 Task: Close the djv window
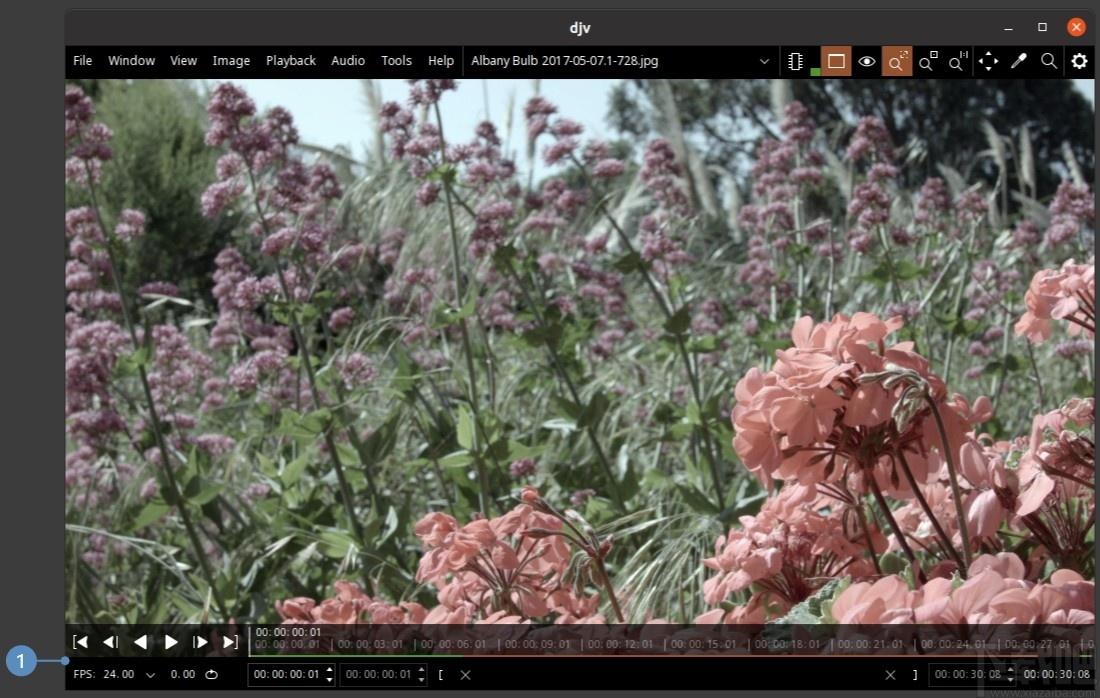click(1076, 27)
